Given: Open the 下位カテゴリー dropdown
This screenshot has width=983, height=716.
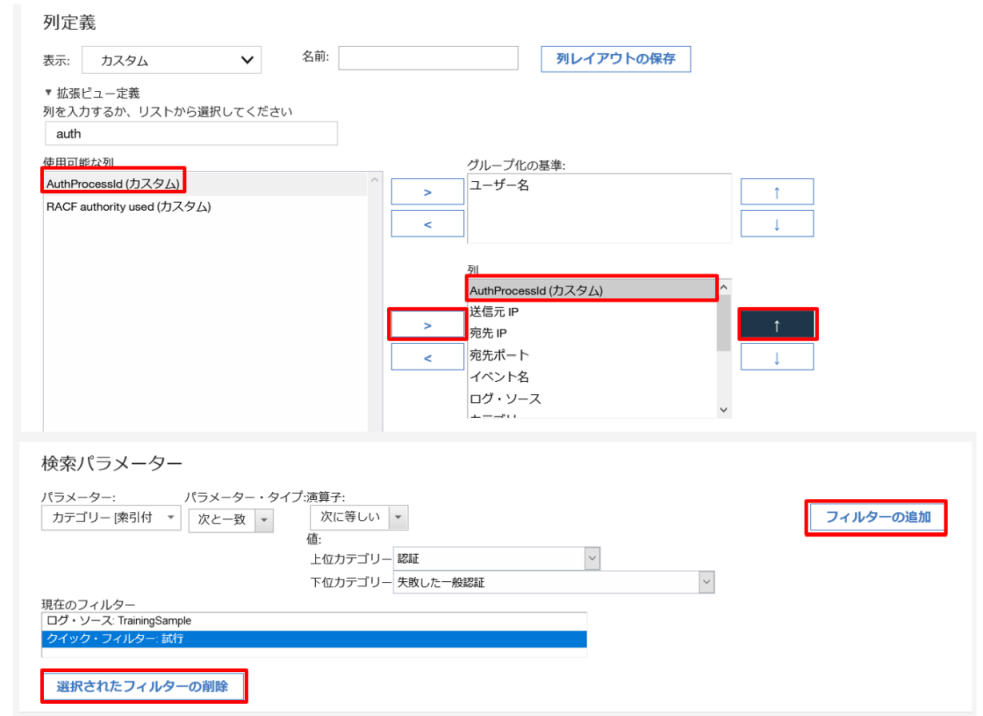Looking at the screenshot, I should point(554,582).
